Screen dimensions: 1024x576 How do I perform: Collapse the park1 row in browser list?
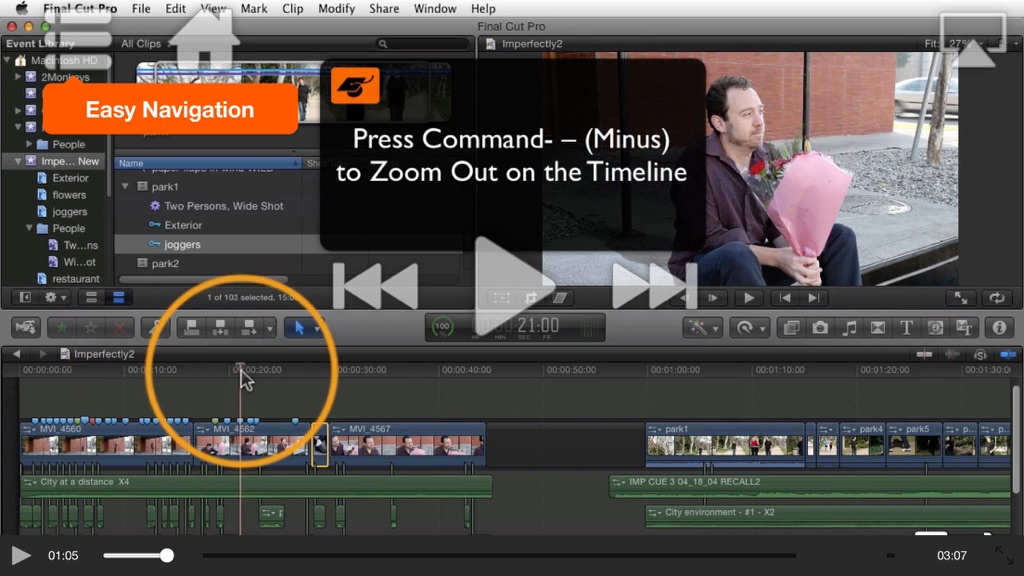coord(125,187)
